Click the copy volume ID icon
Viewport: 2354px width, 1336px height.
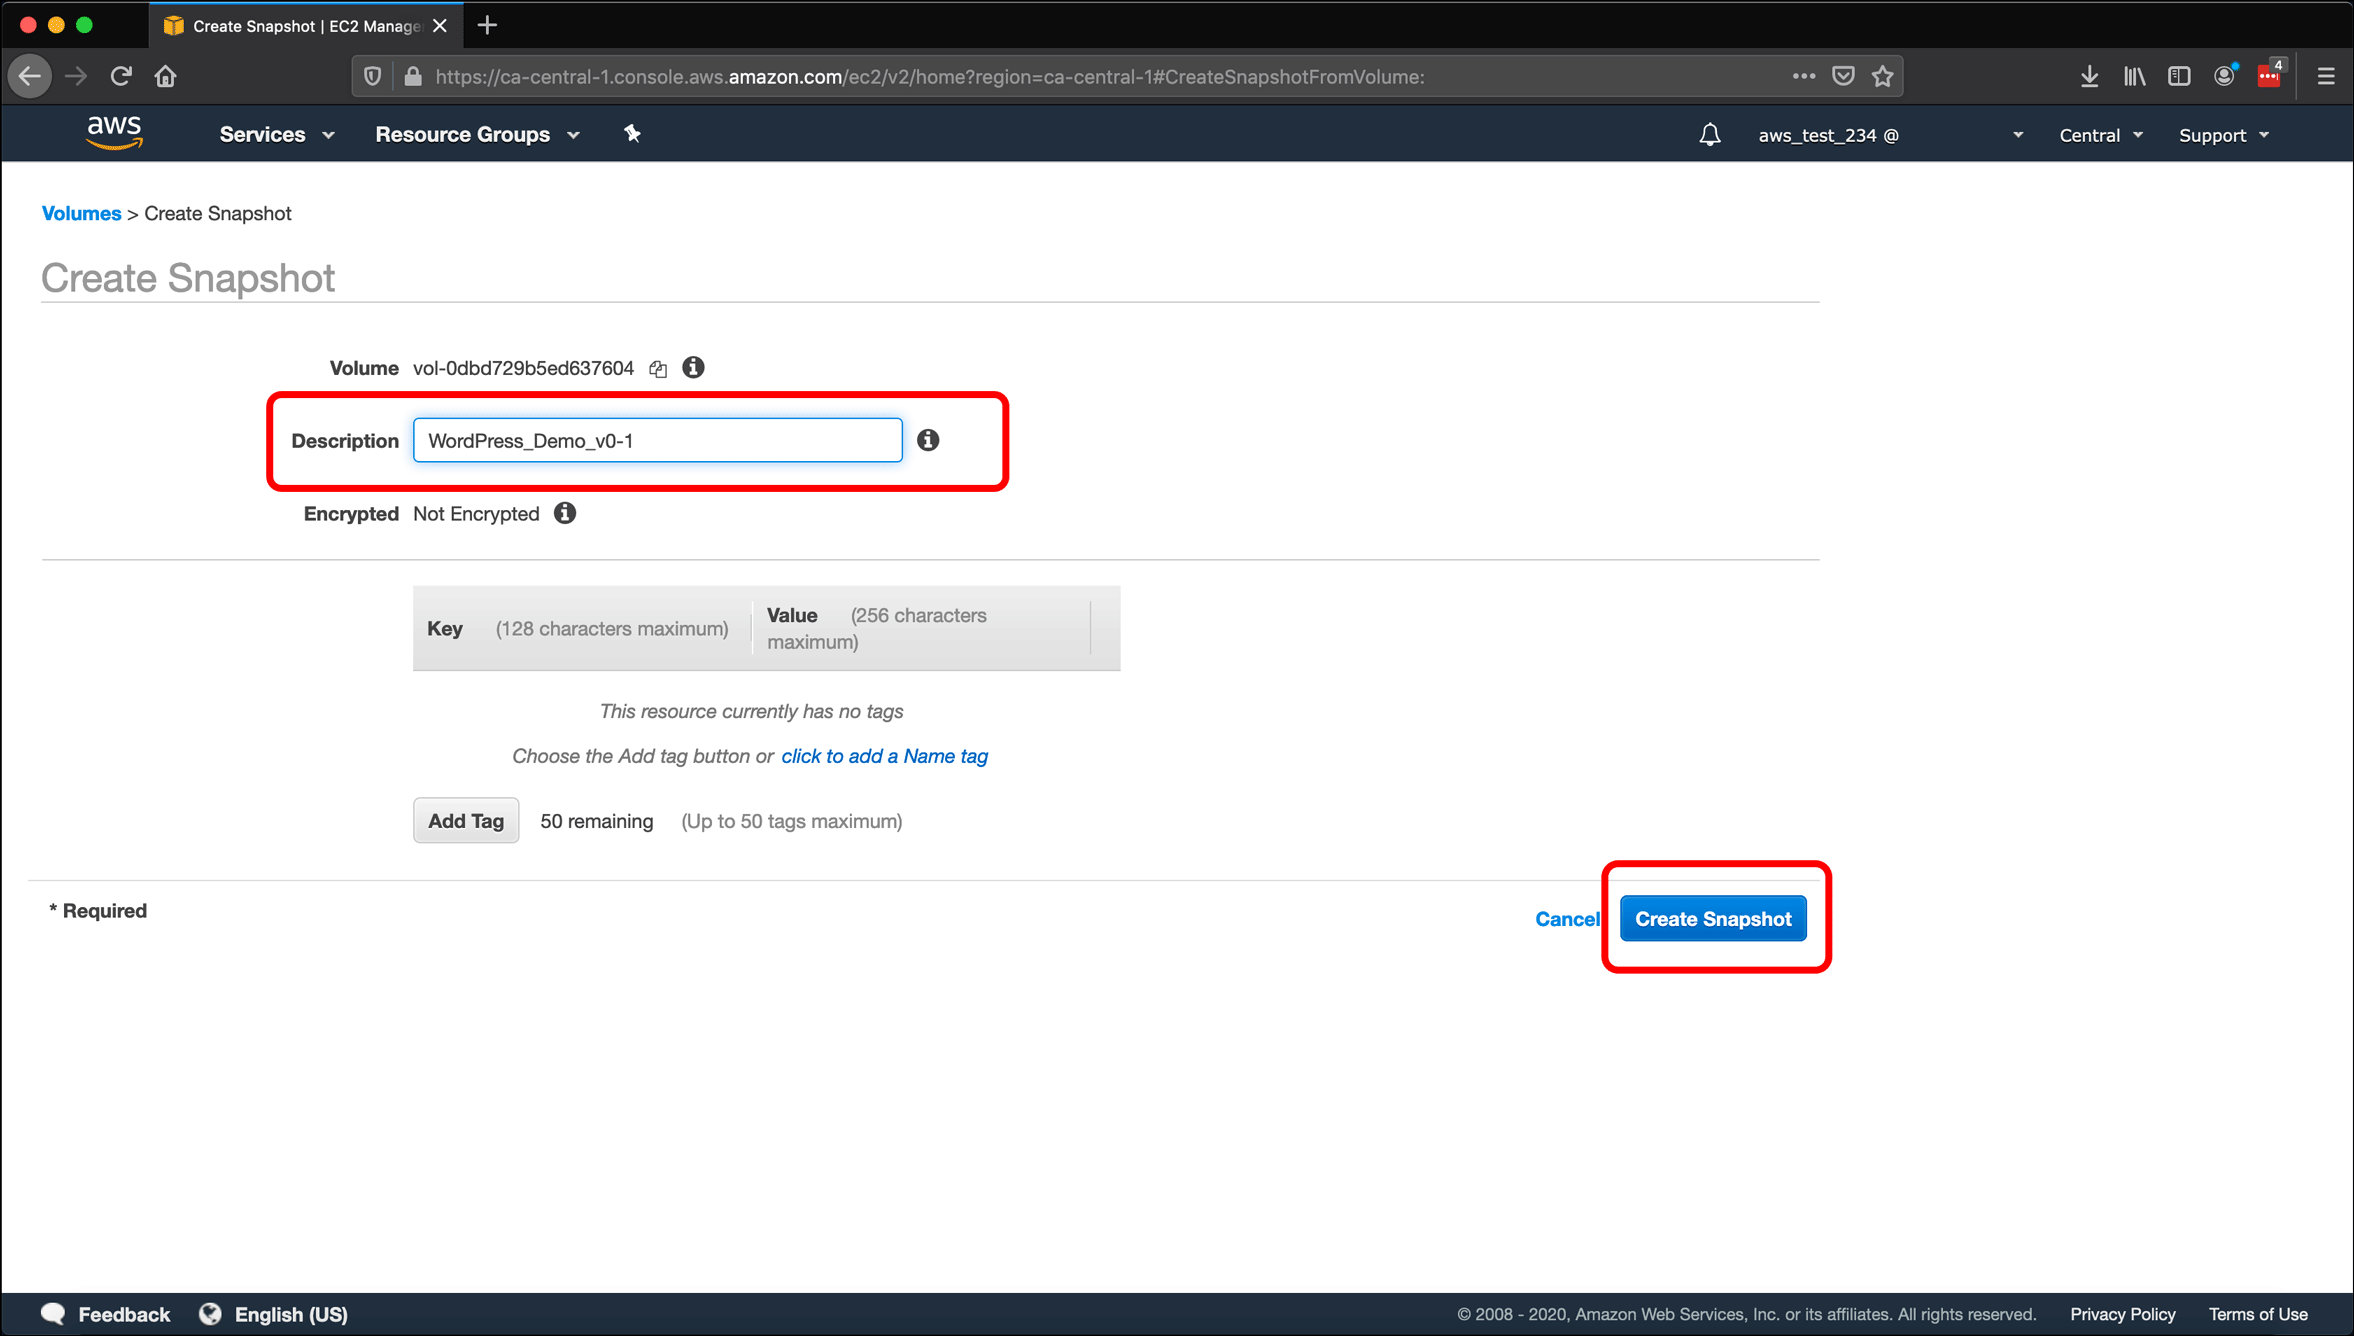click(x=660, y=369)
